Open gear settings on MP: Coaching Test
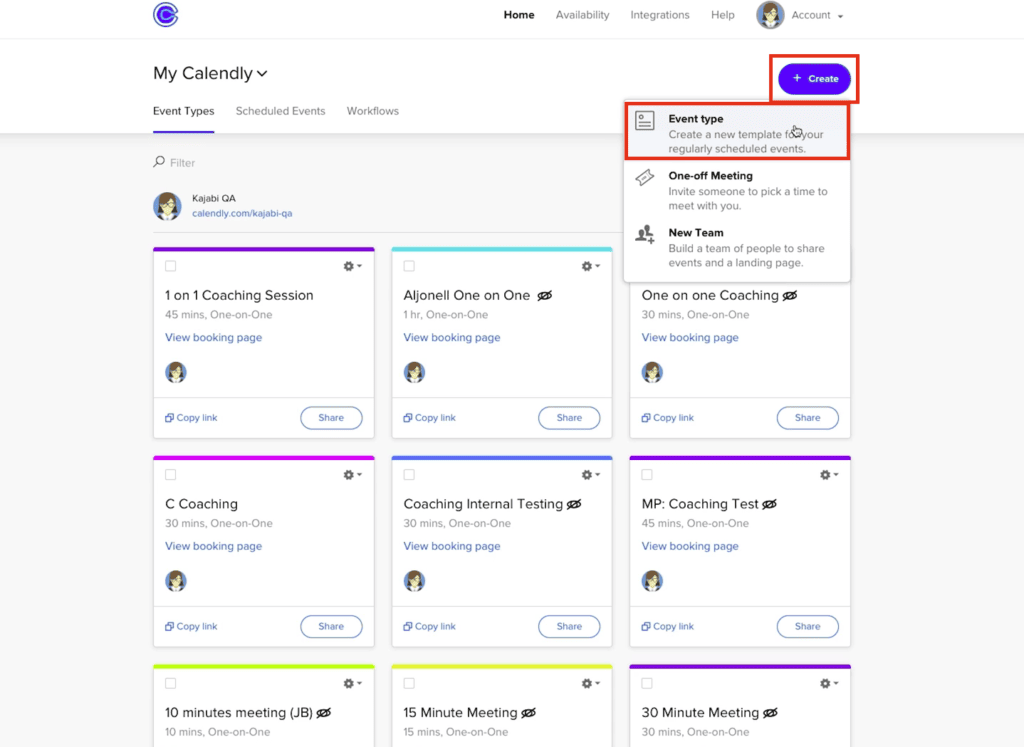 829,475
